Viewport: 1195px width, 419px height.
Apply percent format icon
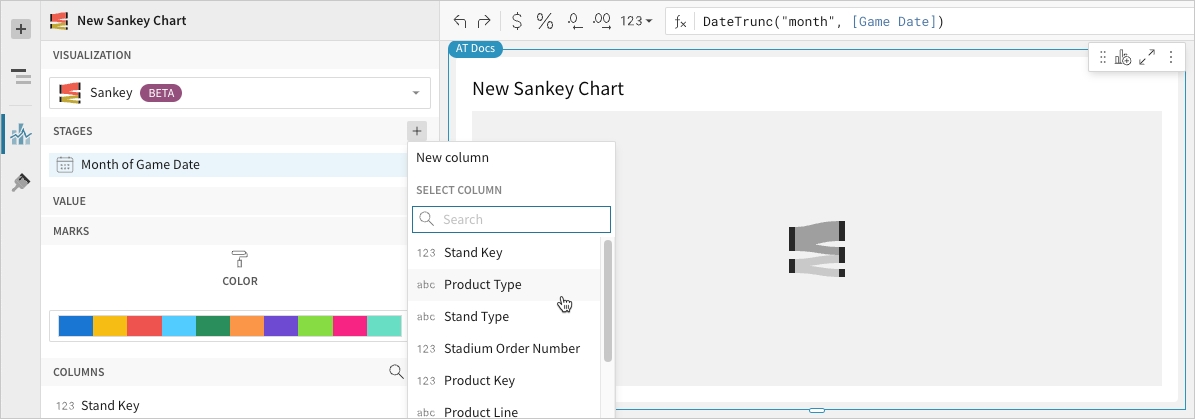click(545, 21)
